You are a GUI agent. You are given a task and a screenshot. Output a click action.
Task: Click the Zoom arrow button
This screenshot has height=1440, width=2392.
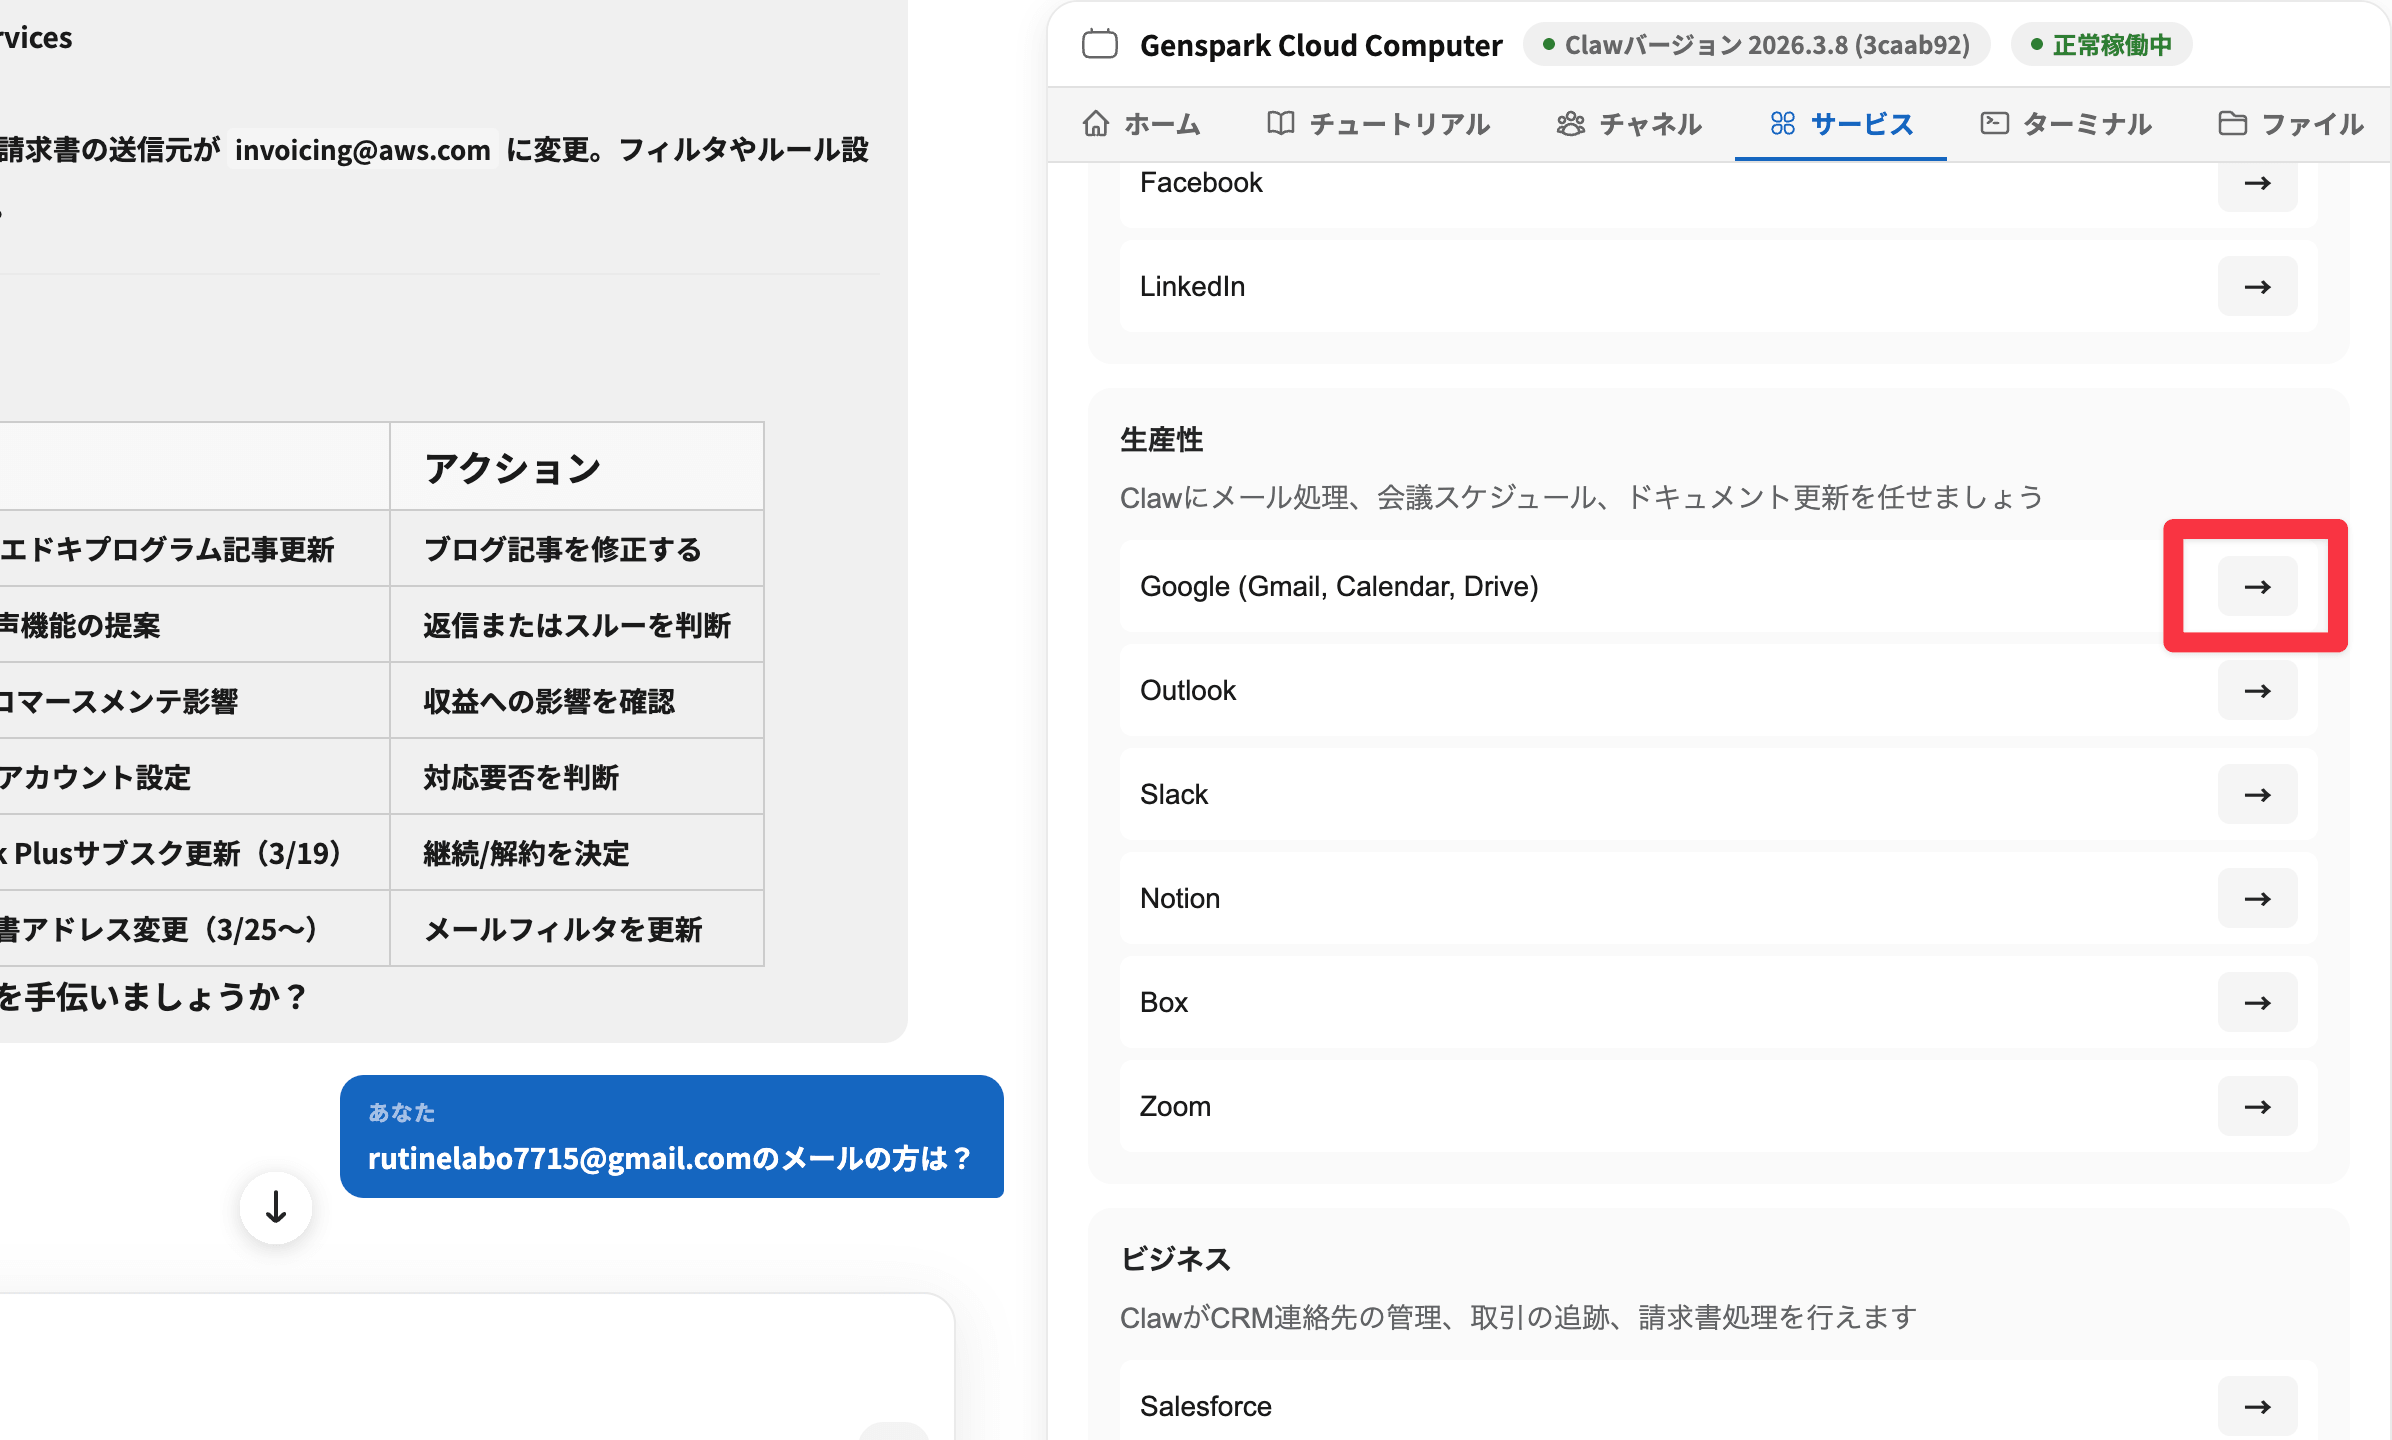pyautogui.click(x=2257, y=1106)
